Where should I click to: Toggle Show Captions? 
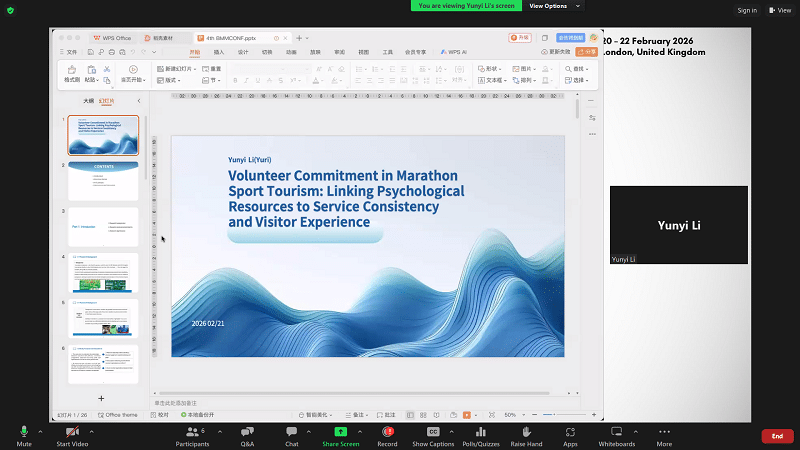433,432
